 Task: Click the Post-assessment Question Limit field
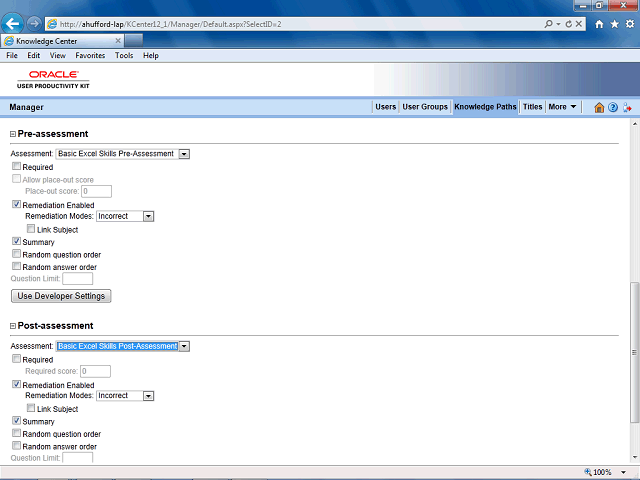point(78,458)
